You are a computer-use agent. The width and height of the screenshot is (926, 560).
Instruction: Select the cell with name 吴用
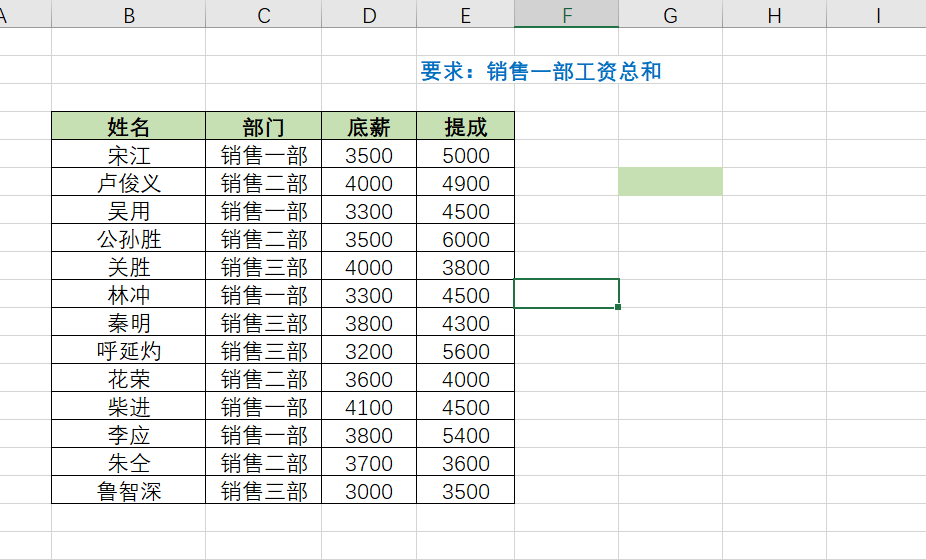coord(129,210)
